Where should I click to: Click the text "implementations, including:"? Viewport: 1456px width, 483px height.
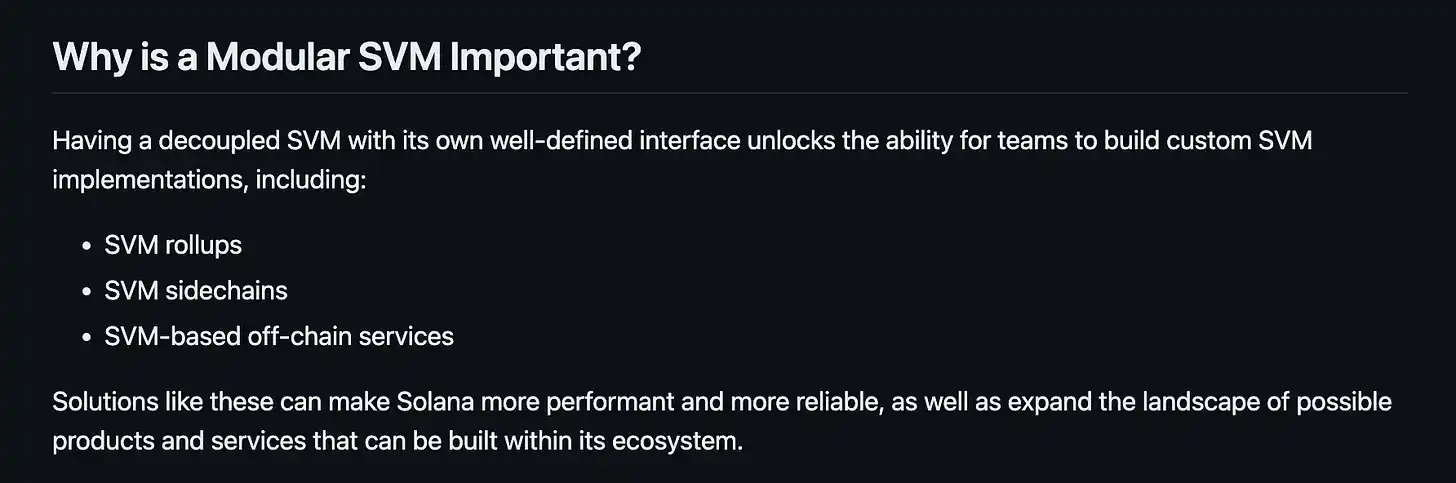[x=210, y=183]
